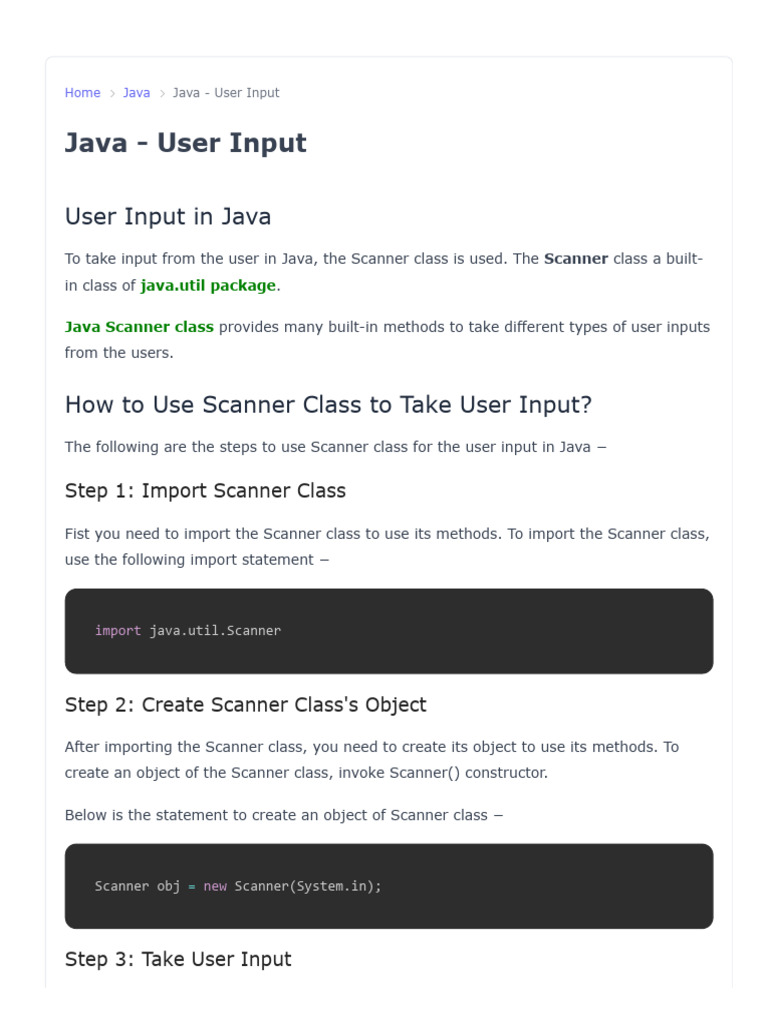This screenshot has height=1024, width=768.
Task: Click inside the Scanner obj code block
Action: click(x=389, y=886)
